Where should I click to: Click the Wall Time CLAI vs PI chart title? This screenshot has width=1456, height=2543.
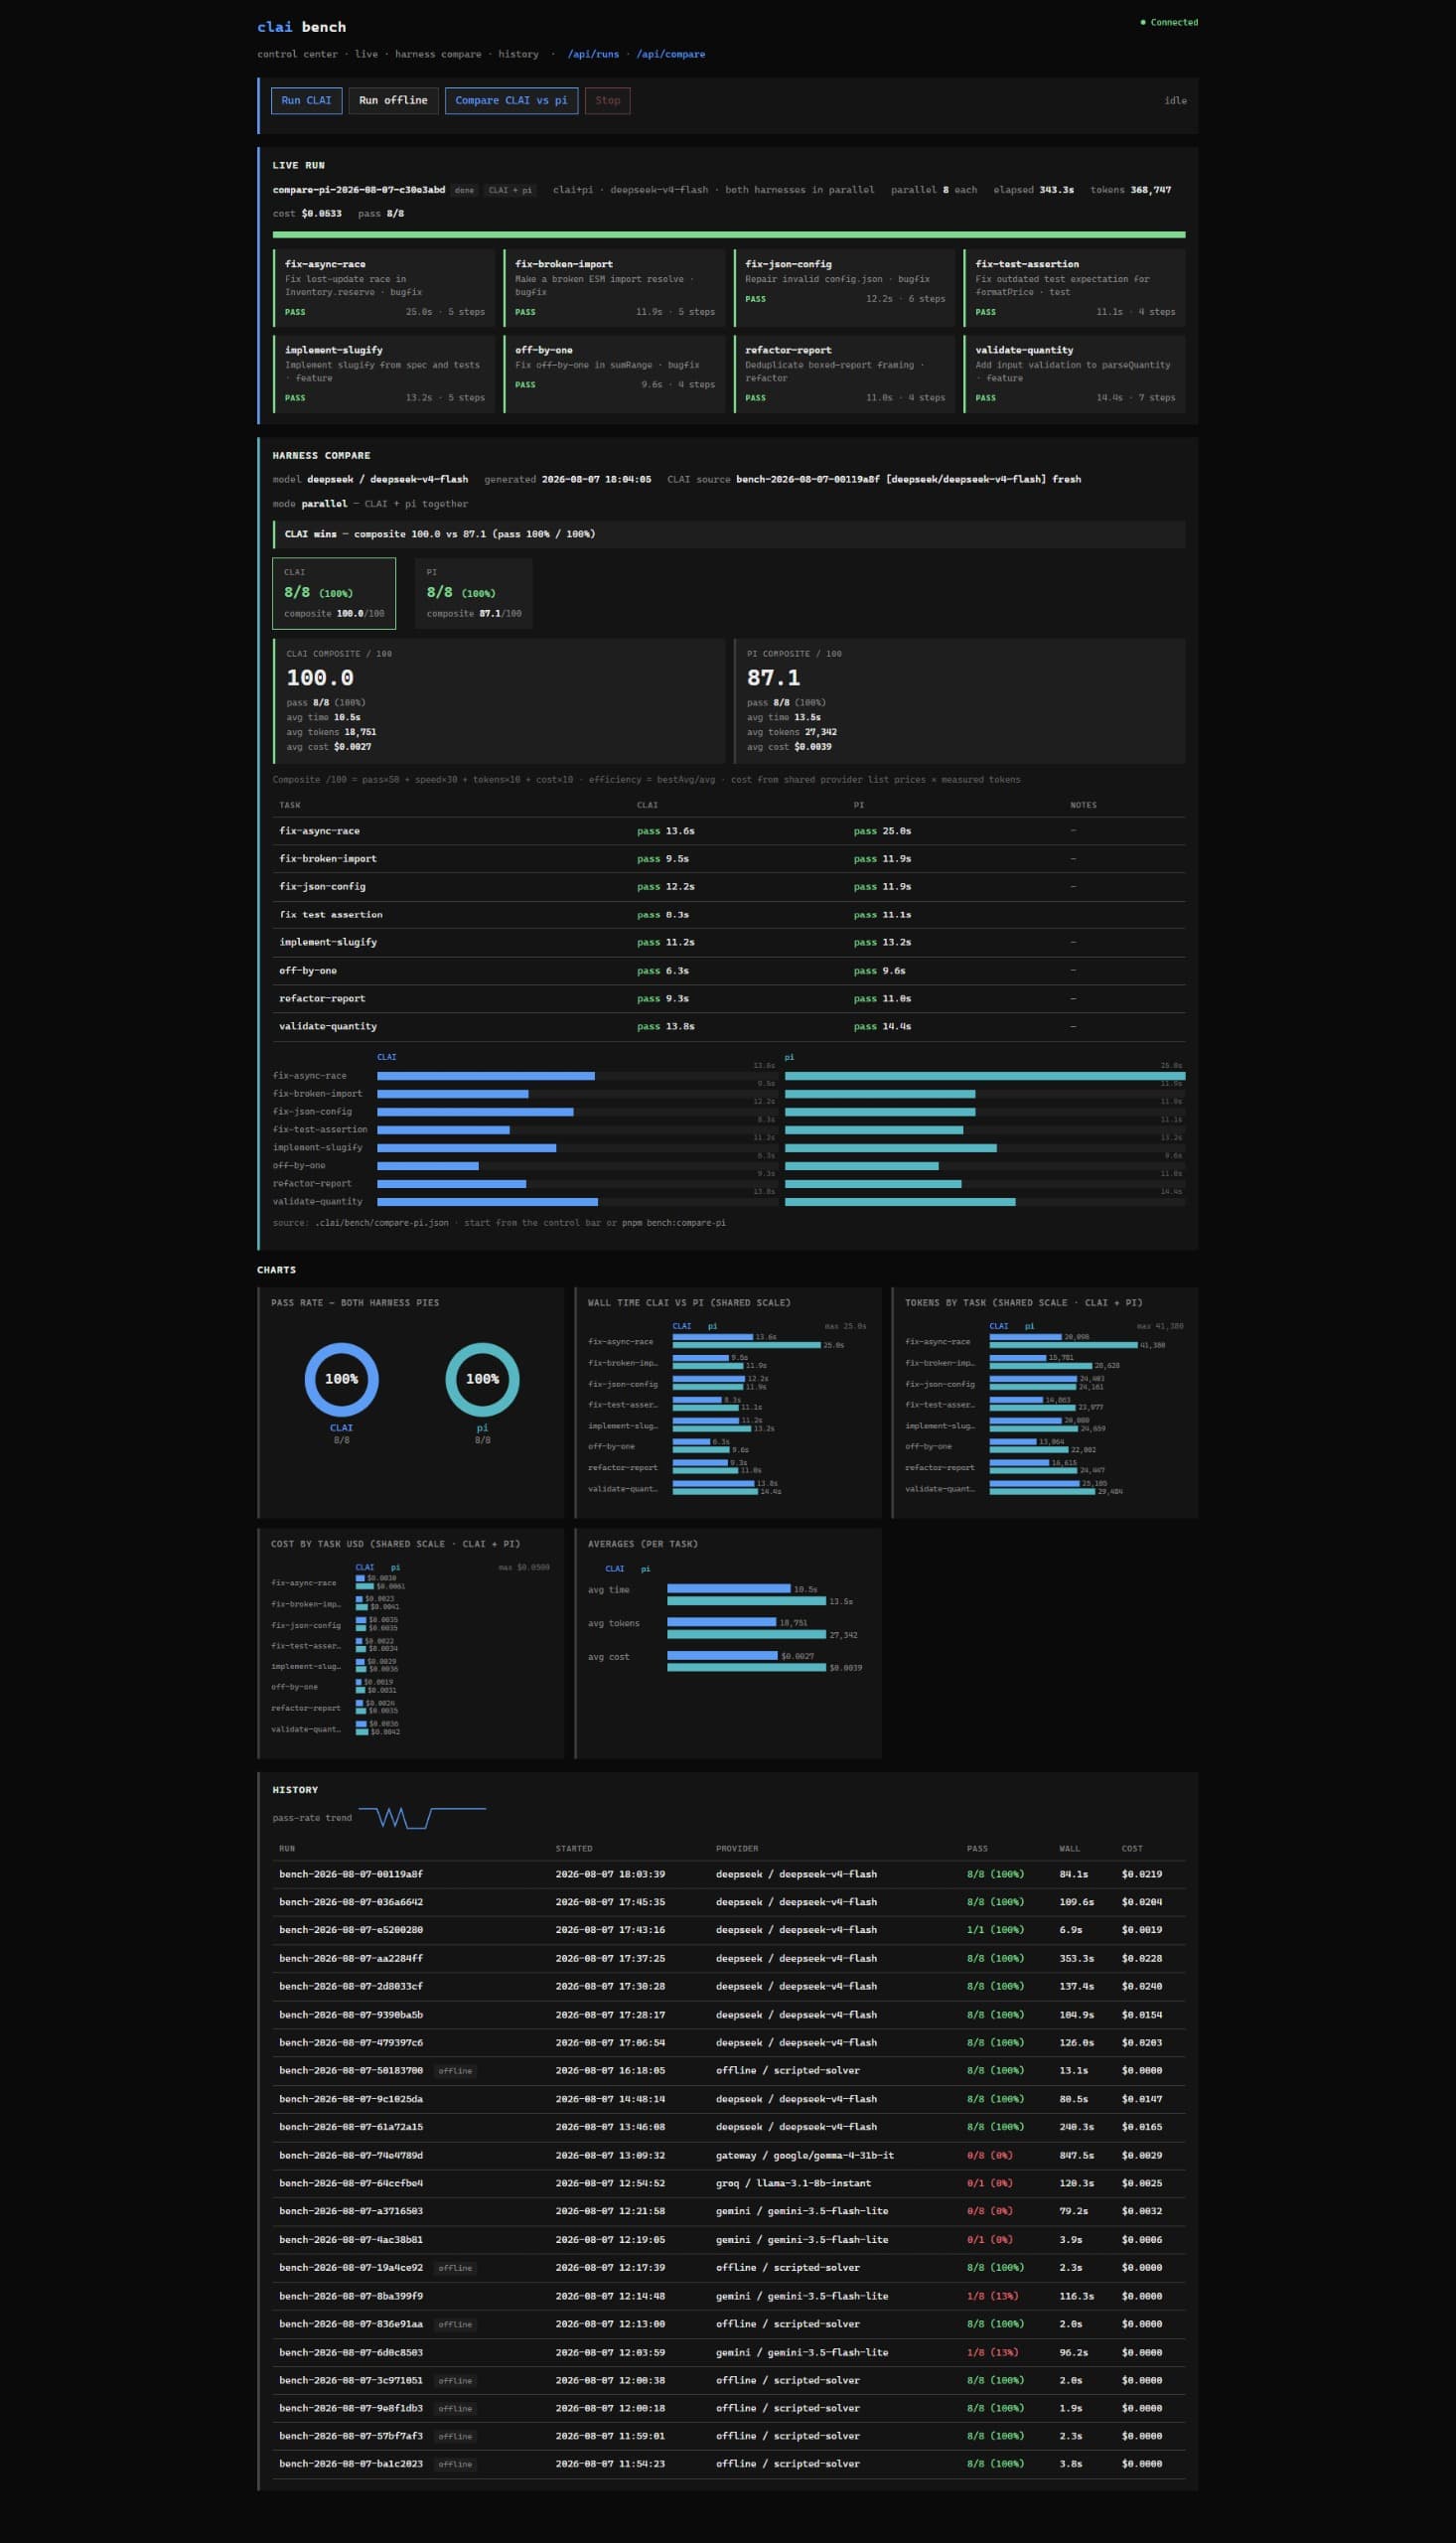point(689,1303)
